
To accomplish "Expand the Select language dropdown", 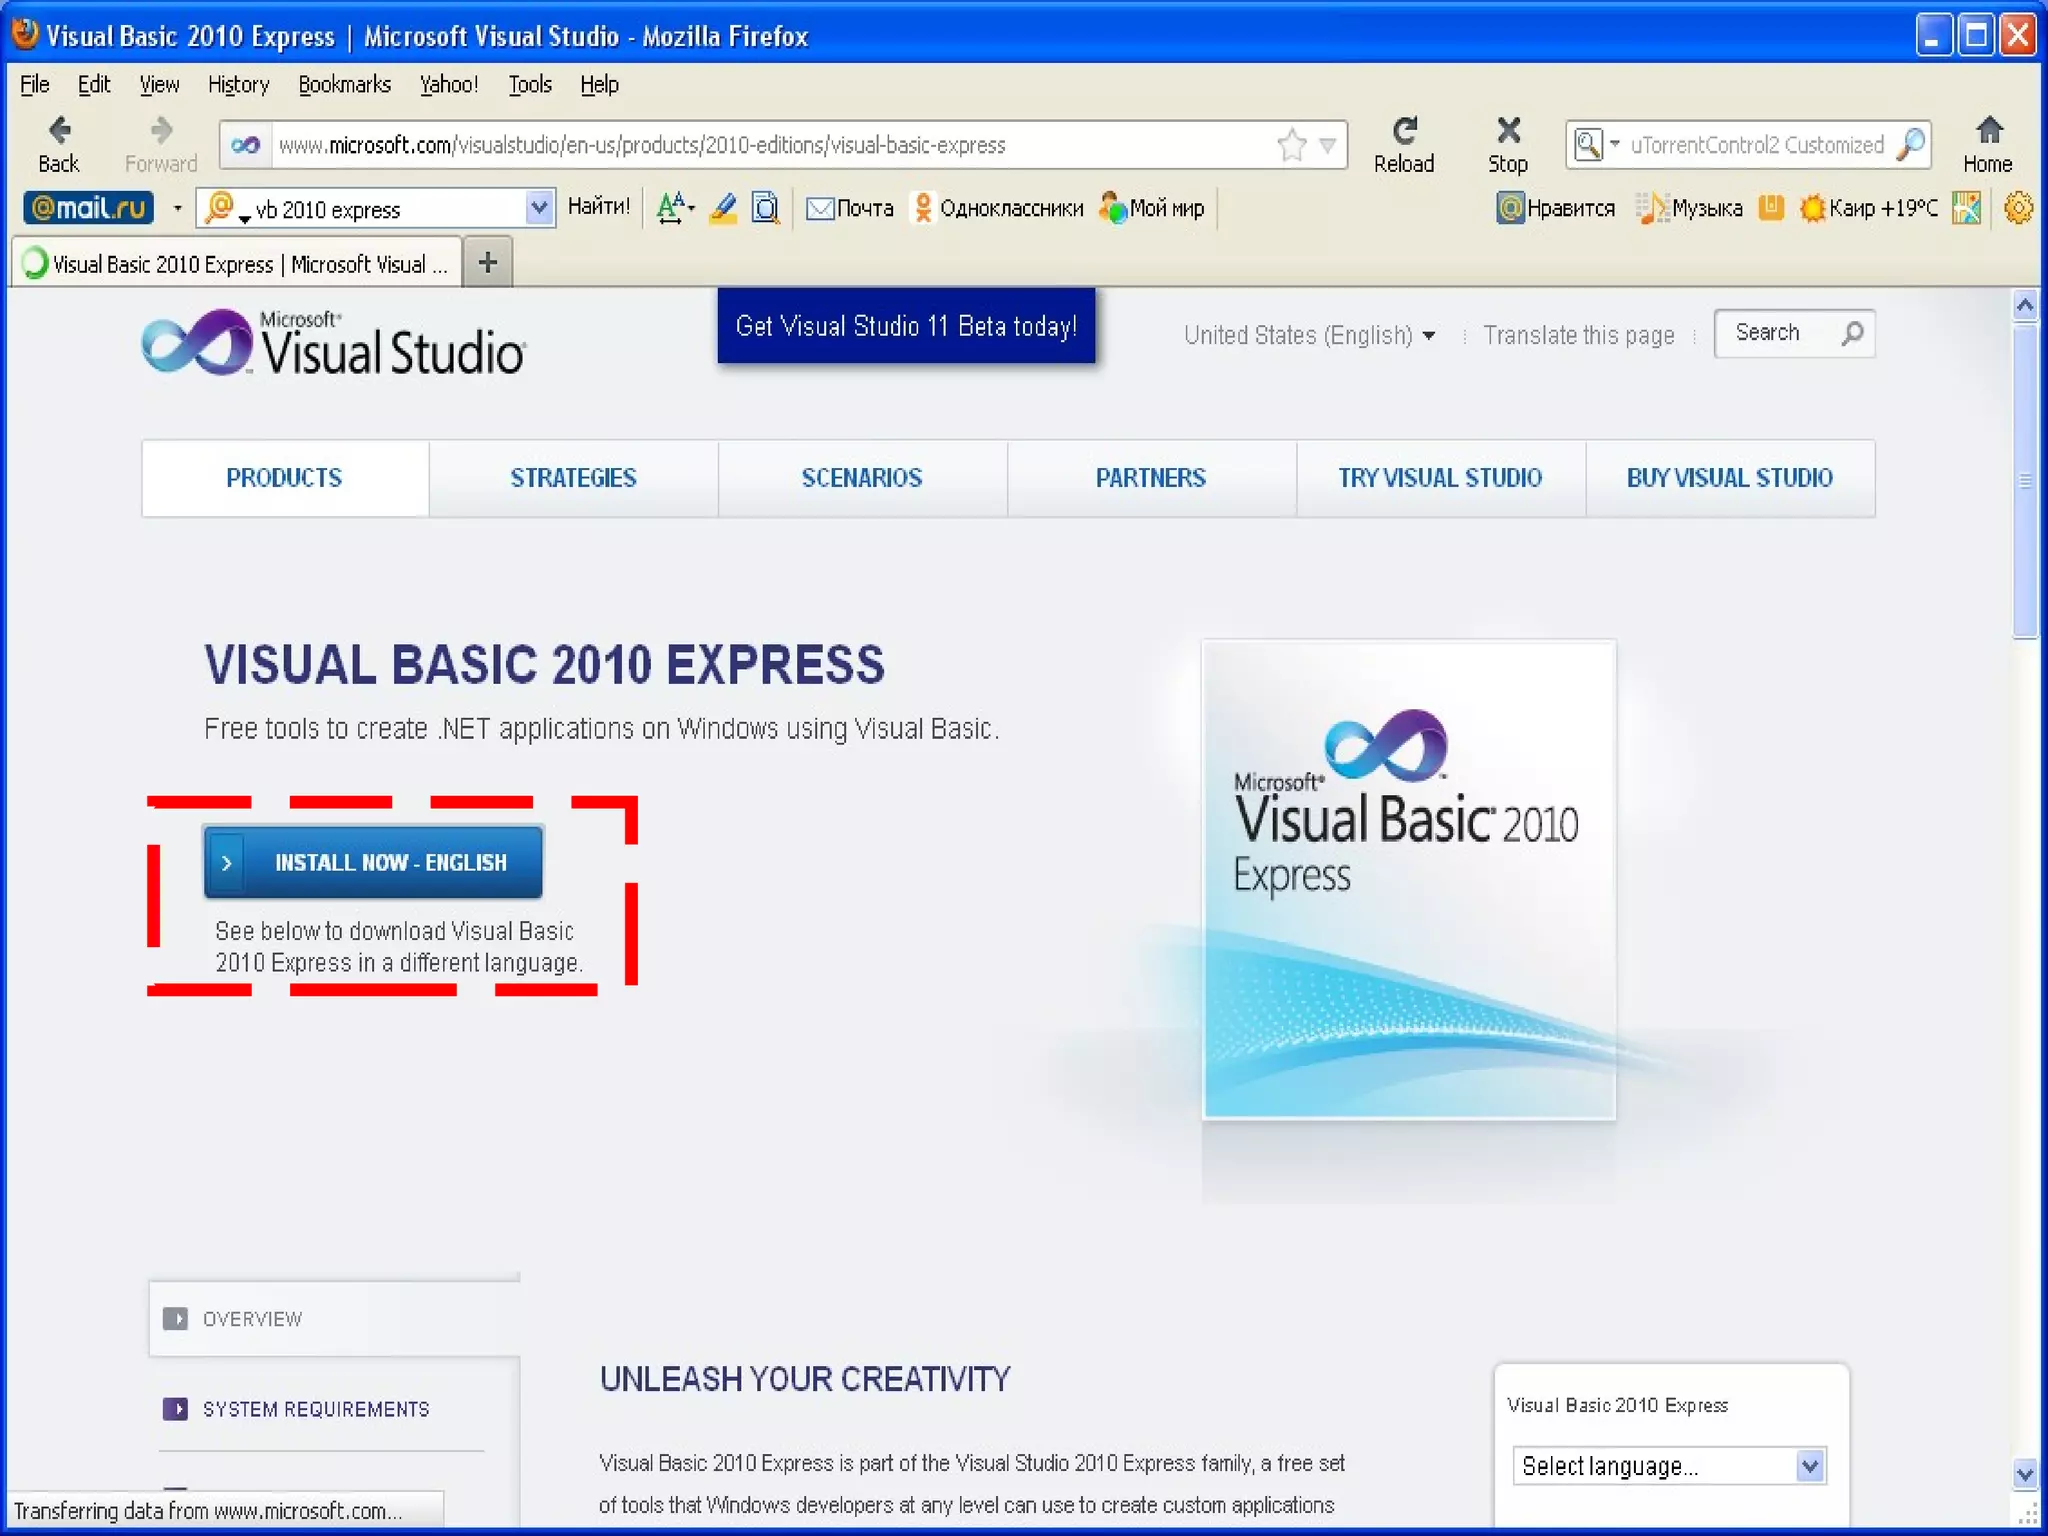I will (x=1809, y=1466).
